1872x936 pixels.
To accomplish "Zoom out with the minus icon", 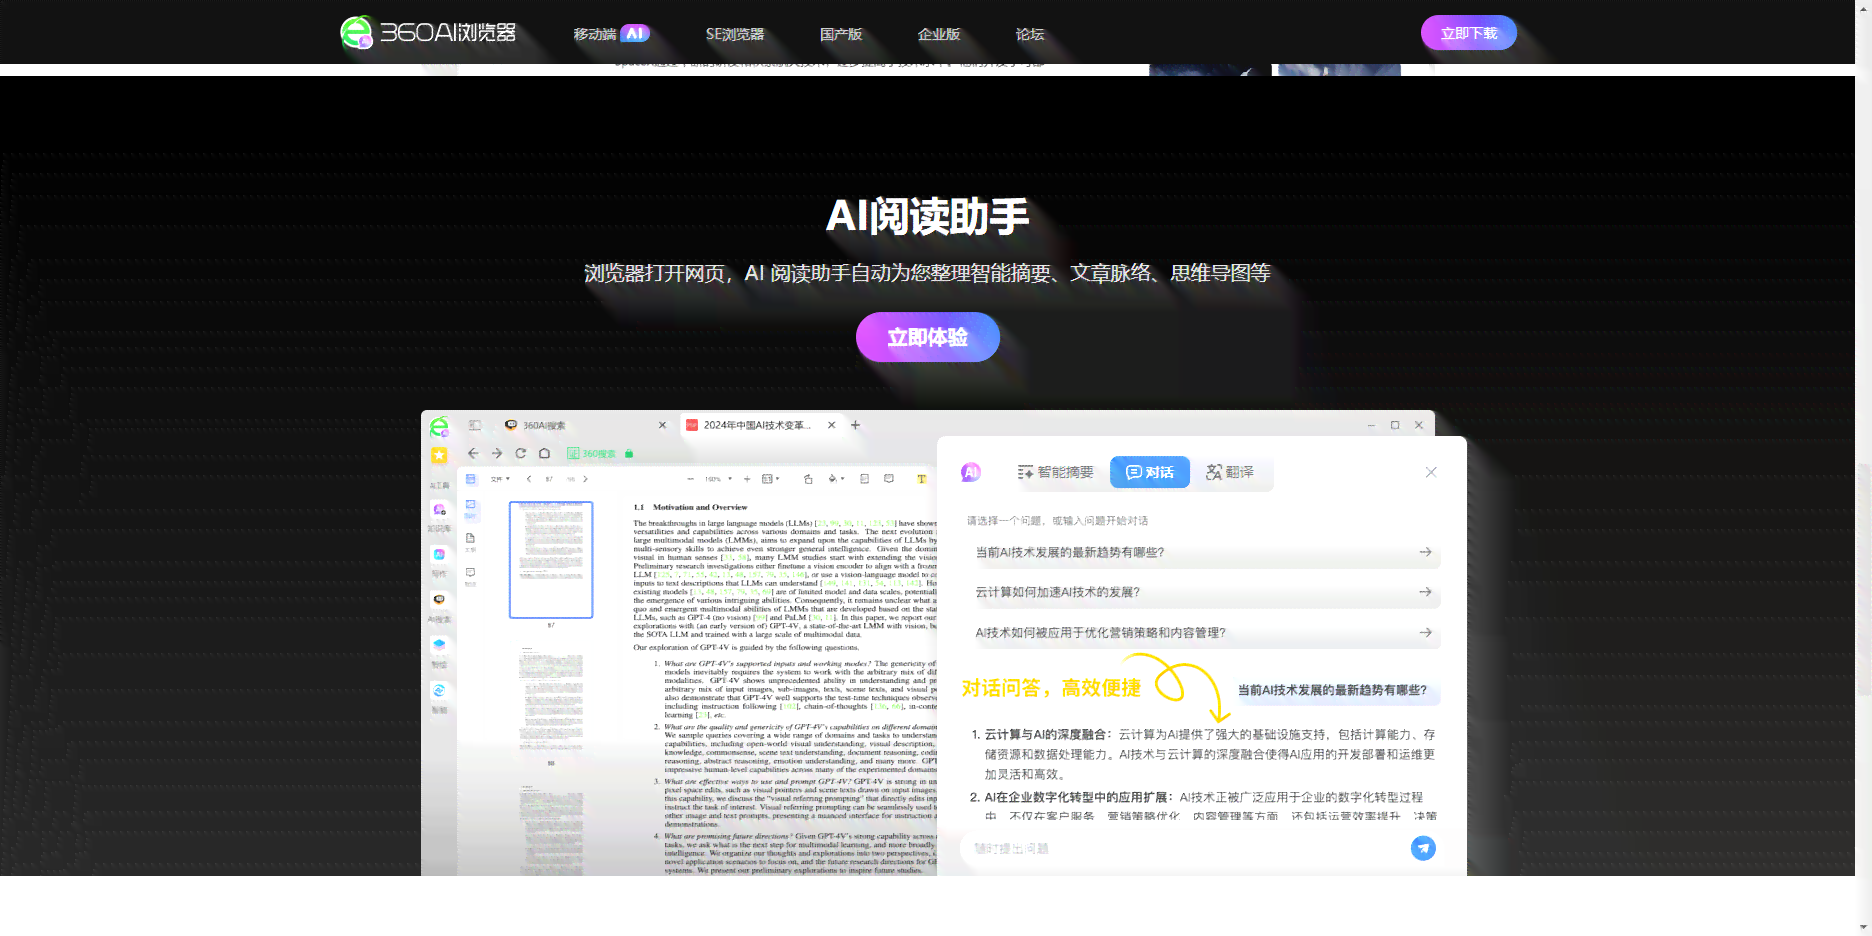I will point(690,479).
